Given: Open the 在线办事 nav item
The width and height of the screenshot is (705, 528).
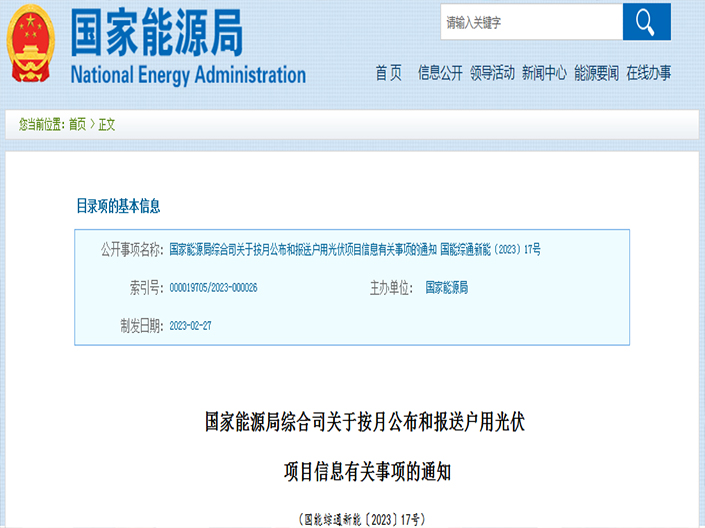Looking at the screenshot, I should 649,73.
